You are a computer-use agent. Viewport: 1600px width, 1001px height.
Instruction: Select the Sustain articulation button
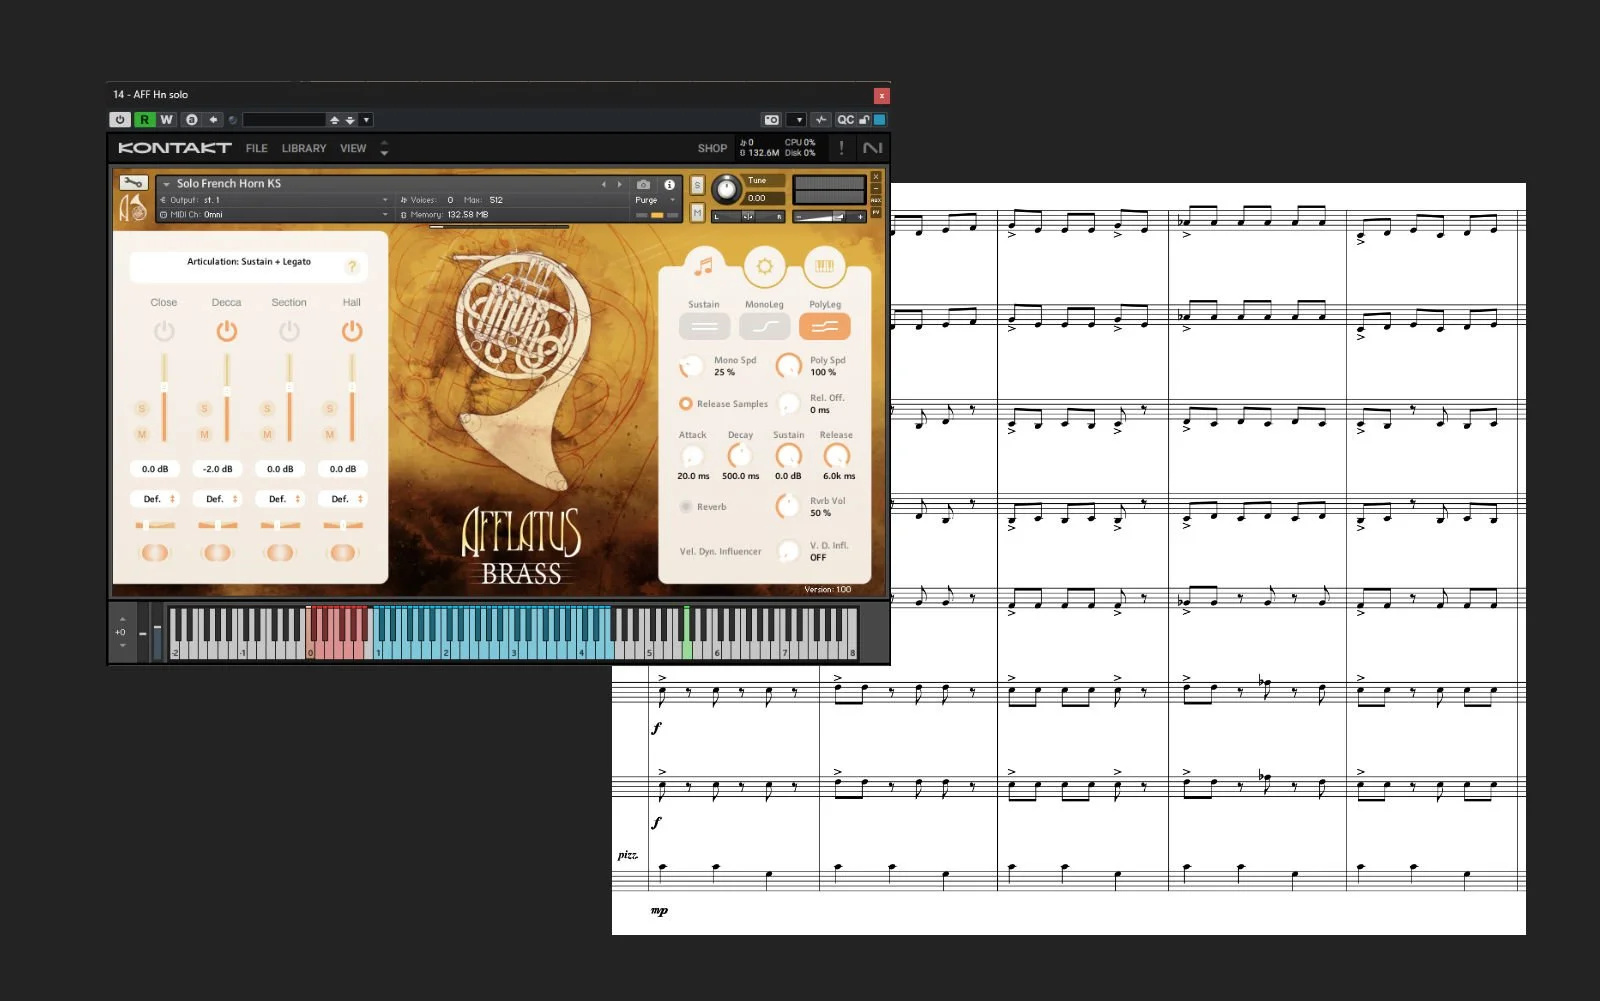pyautogui.click(x=704, y=326)
